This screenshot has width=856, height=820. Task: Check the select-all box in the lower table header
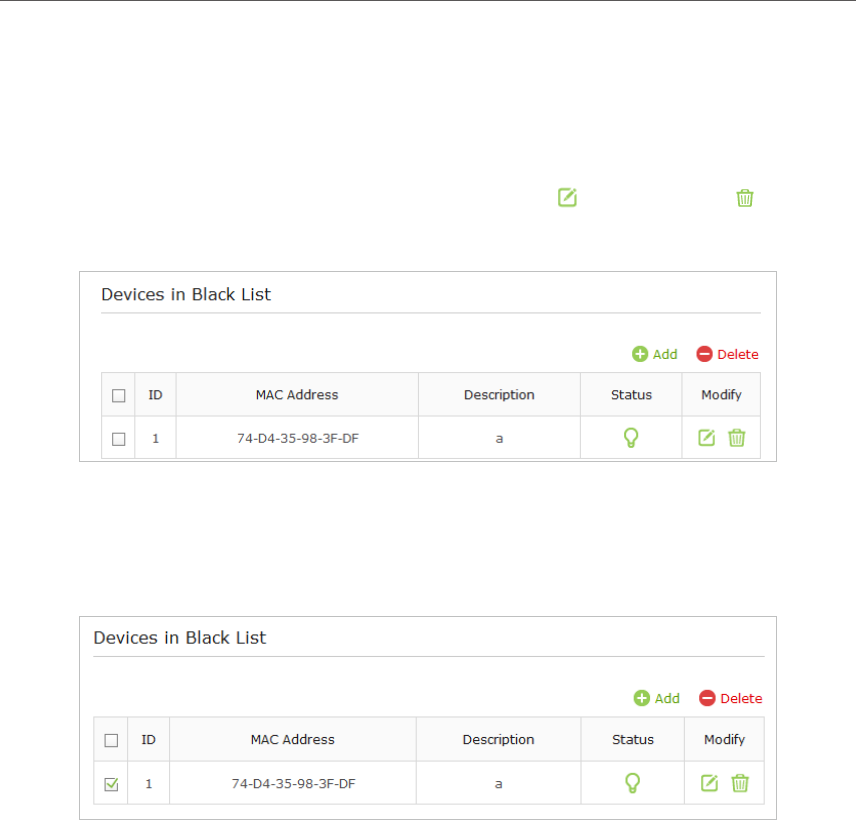[111, 740]
